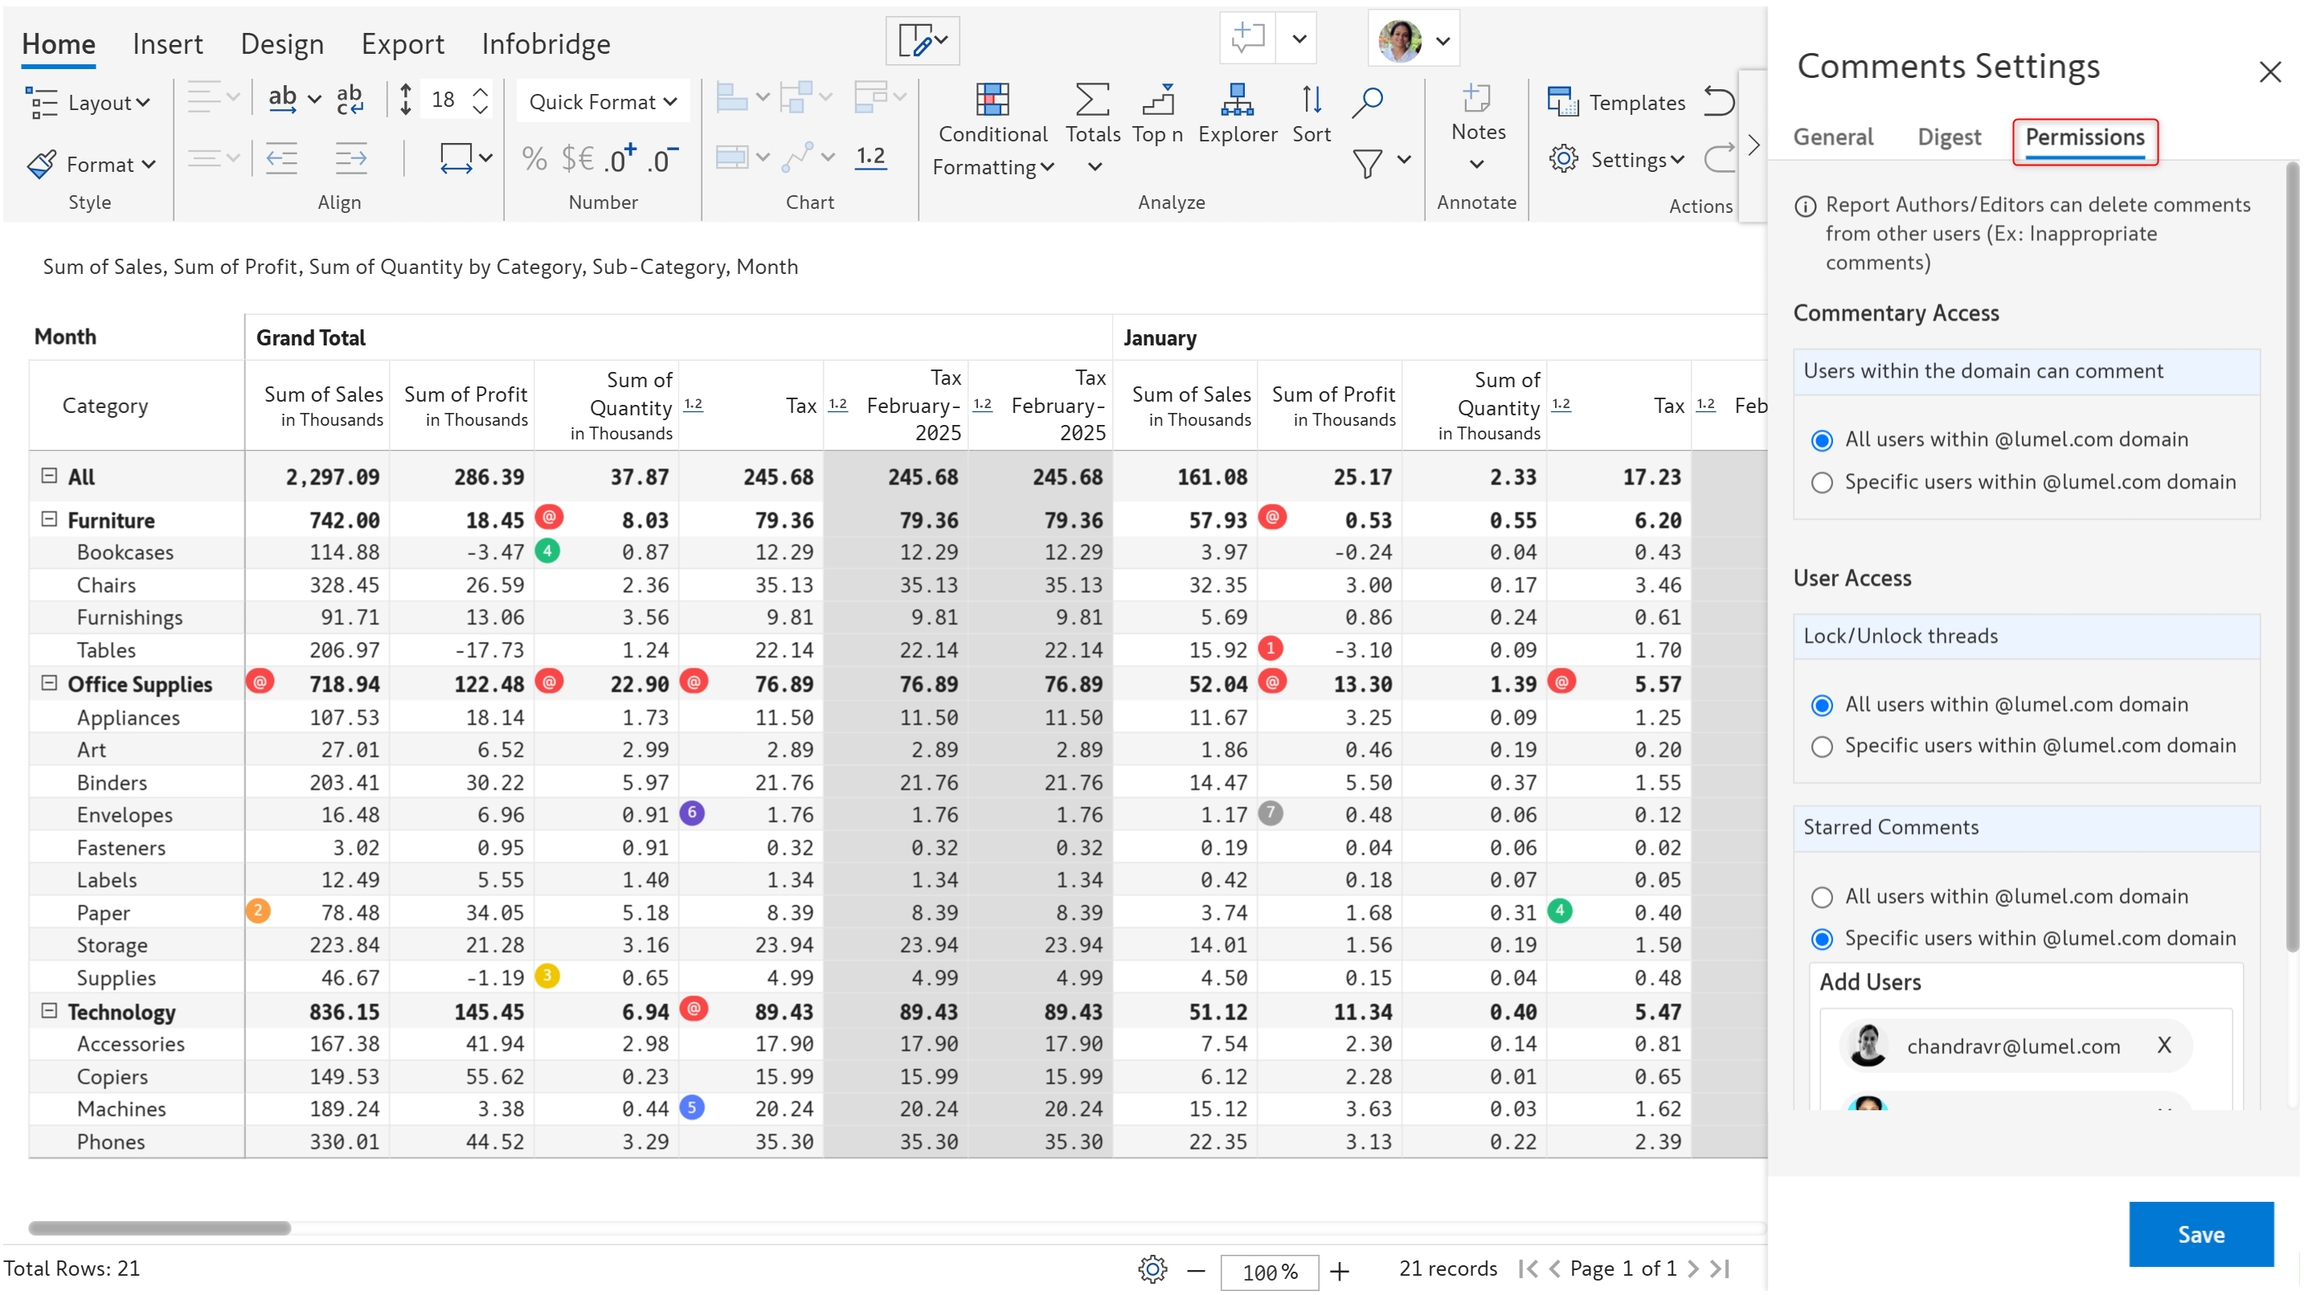The width and height of the screenshot is (2304, 1295).
Task: Click the Templates icon
Action: coord(1562,102)
